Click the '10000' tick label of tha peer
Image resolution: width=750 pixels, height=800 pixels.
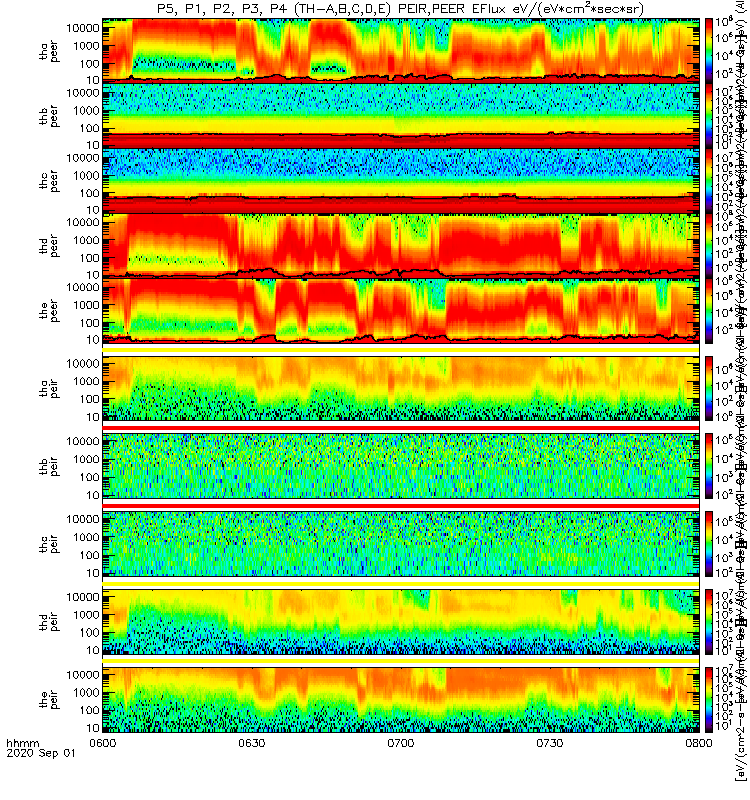coord(83,28)
